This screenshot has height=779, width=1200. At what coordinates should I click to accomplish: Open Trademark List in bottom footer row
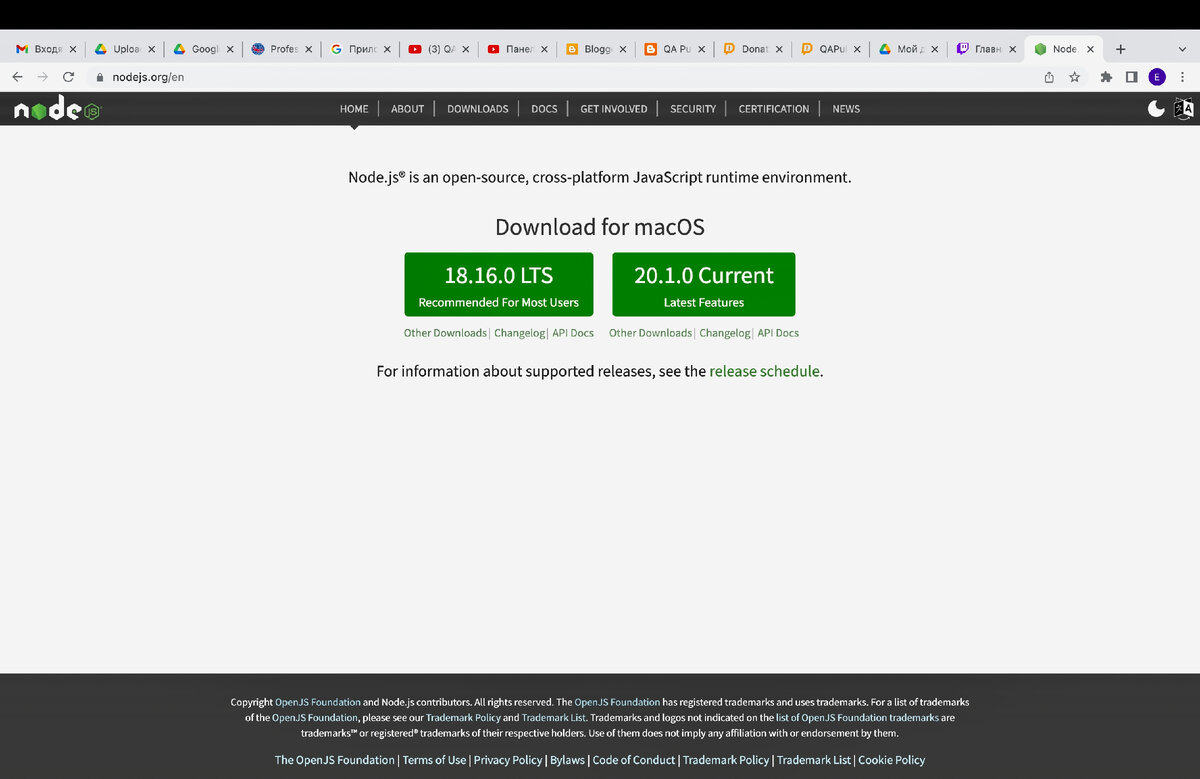click(x=814, y=760)
